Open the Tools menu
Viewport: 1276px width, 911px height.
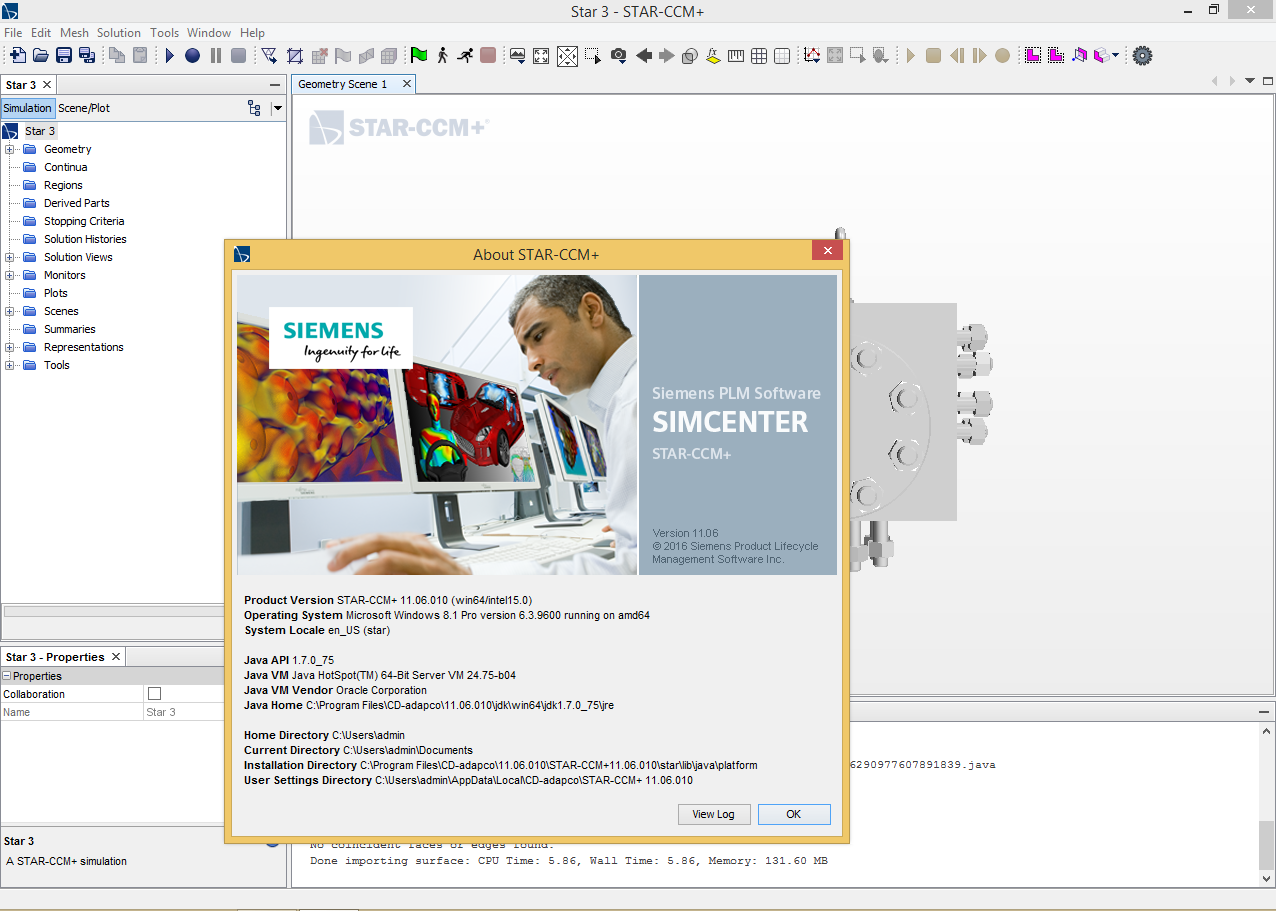click(x=165, y=33)
